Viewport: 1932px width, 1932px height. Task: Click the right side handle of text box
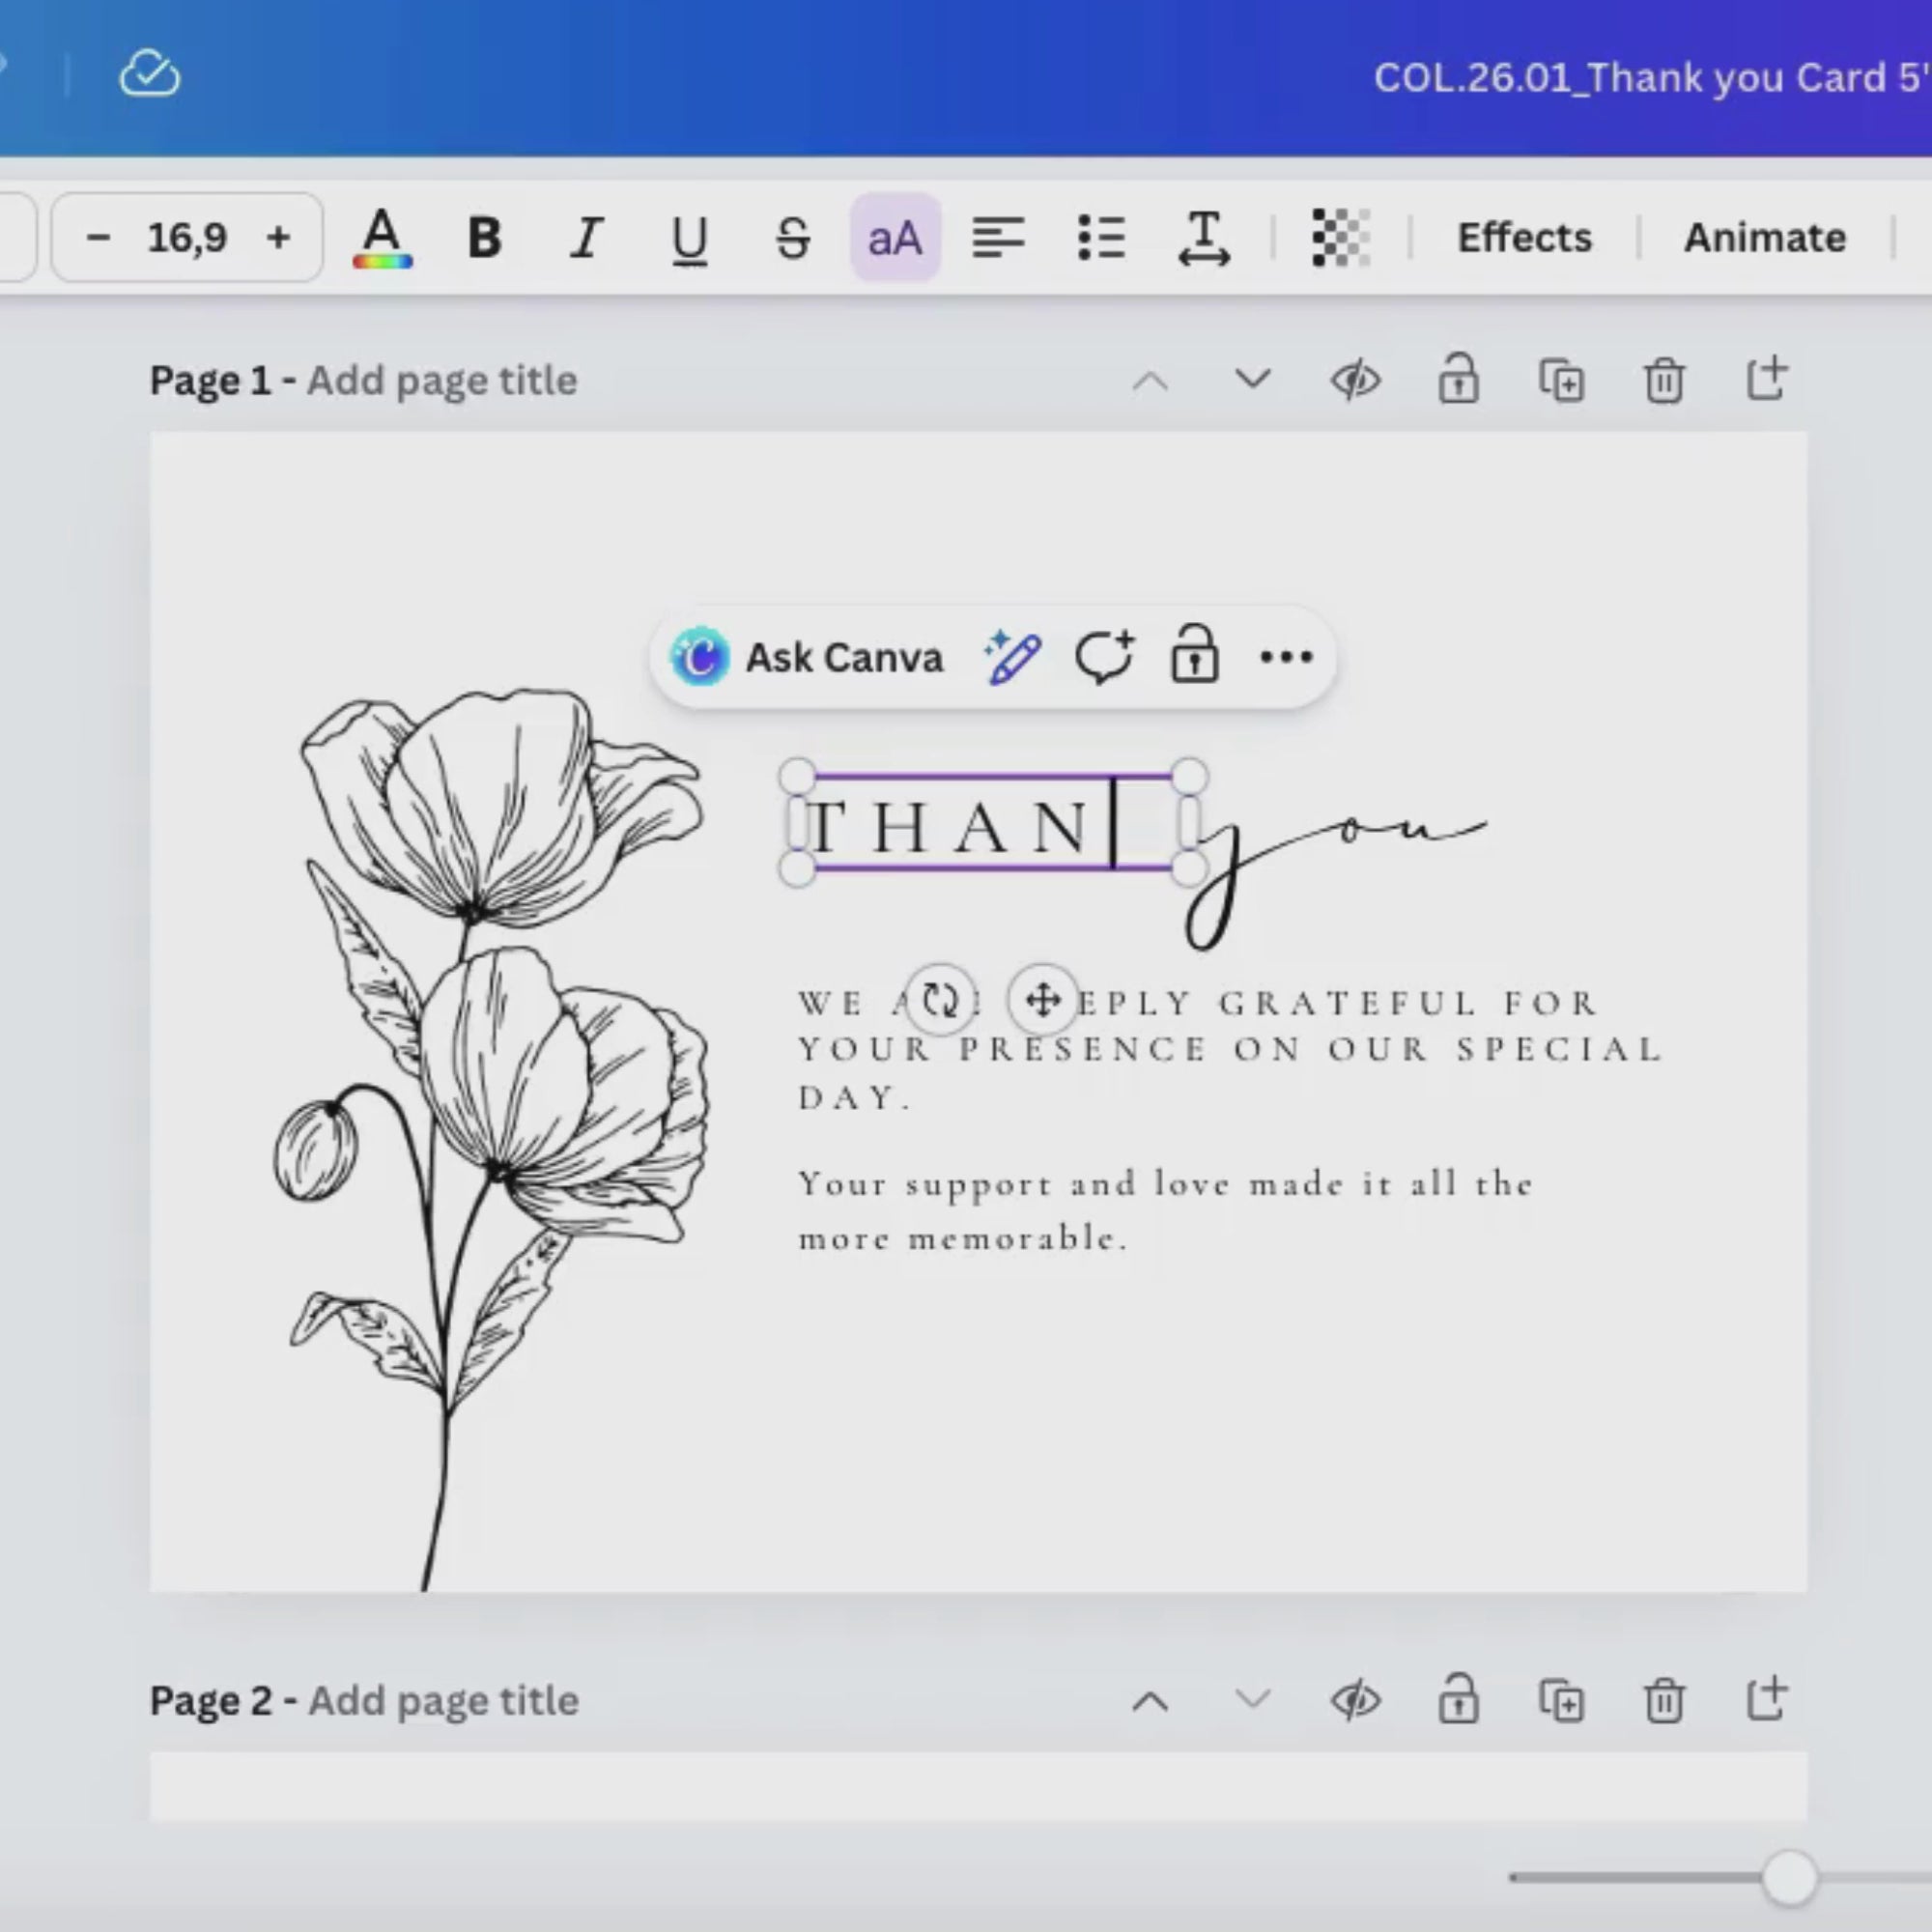click(1189, 824)
